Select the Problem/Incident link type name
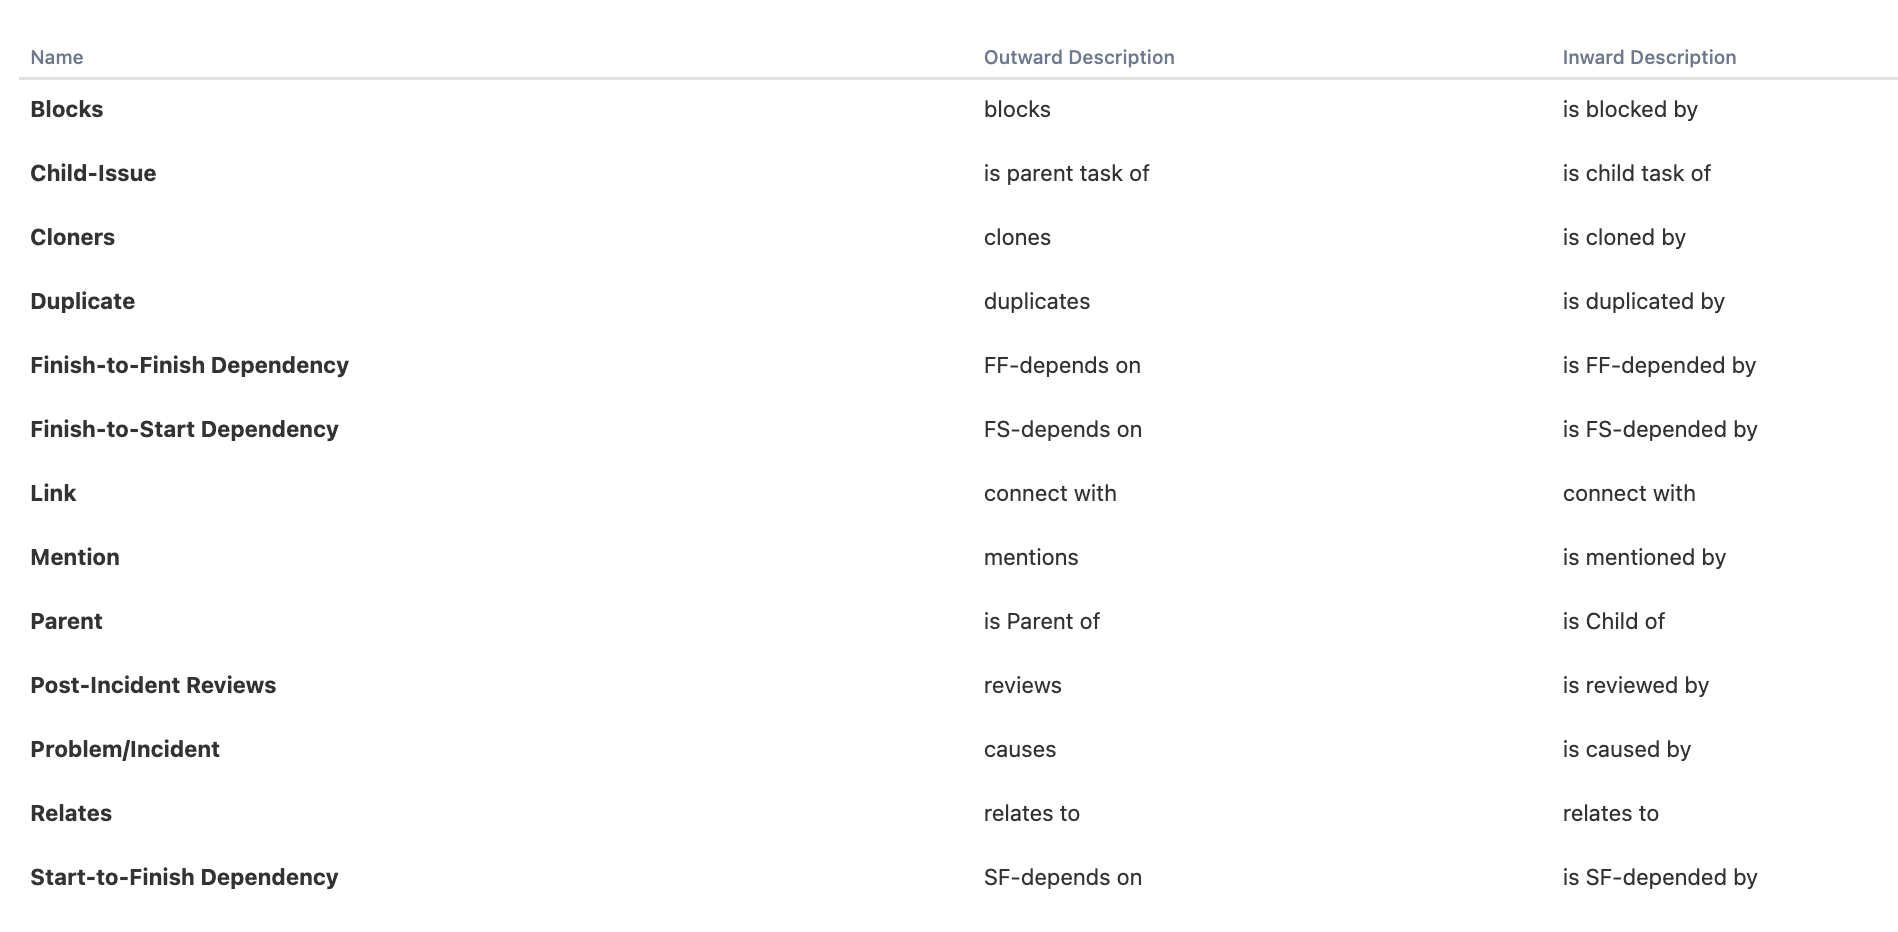This screenshot has width=1898, height=932. tap(125, 749)
